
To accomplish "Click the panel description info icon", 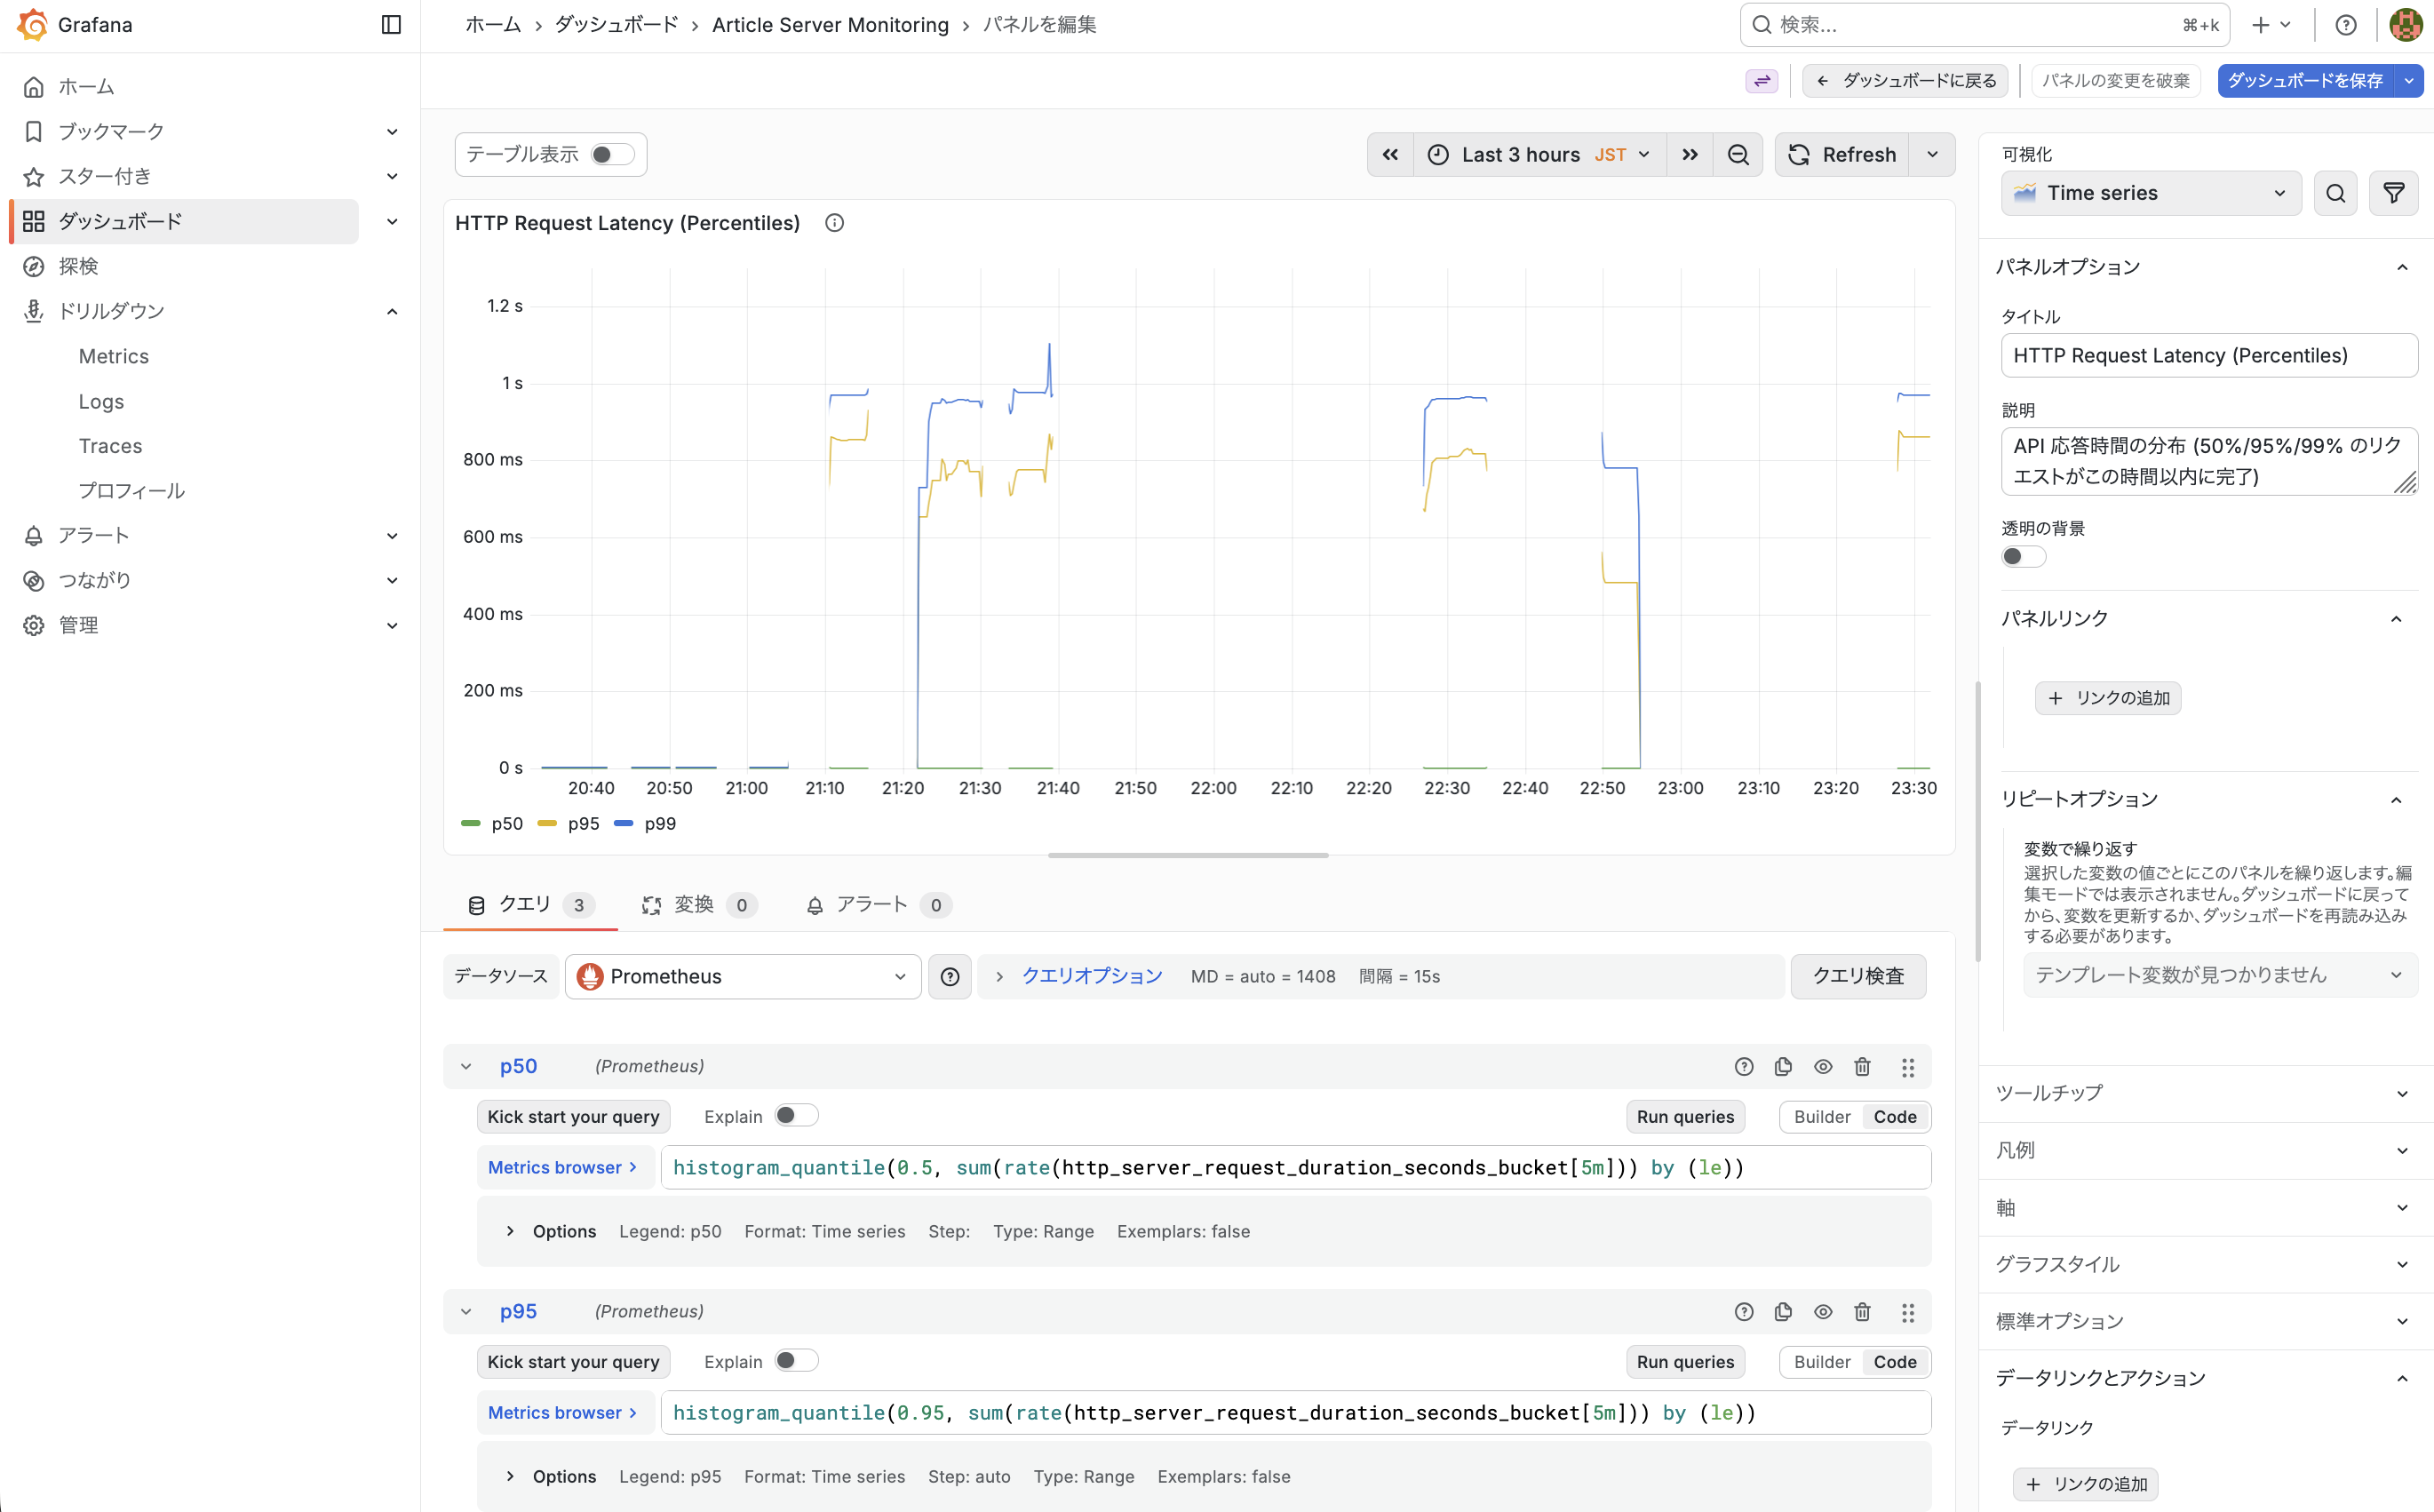I will point(834,223).
